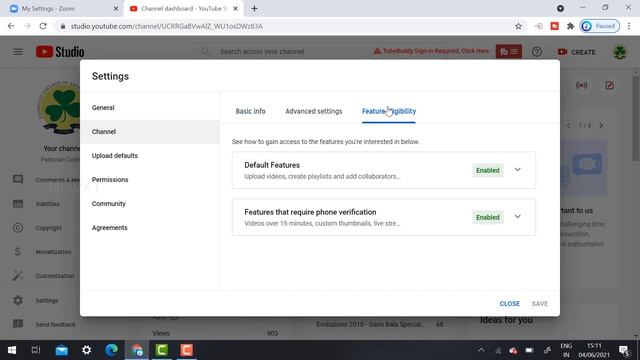The height and width of the screenshot is (360, 640).
Task: Select General in settings sidebar
Action: 149,108
